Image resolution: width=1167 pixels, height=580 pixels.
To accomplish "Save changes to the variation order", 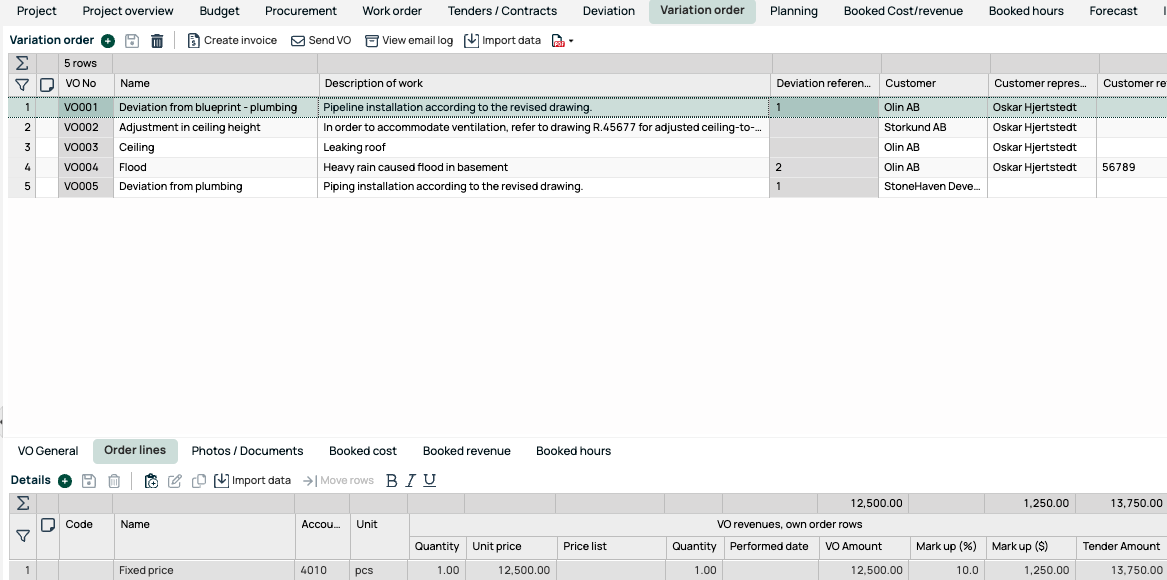I will tap(132, 40).
